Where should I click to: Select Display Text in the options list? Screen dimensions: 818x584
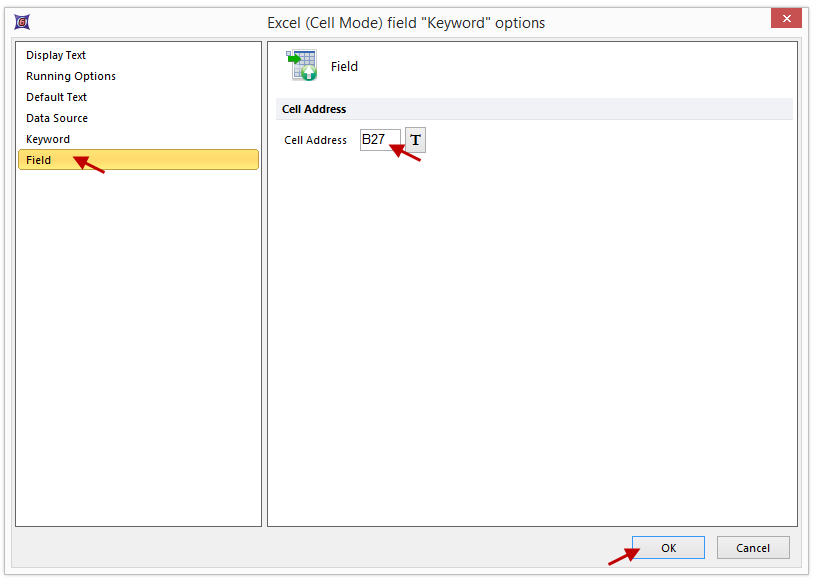coord(56,55)
